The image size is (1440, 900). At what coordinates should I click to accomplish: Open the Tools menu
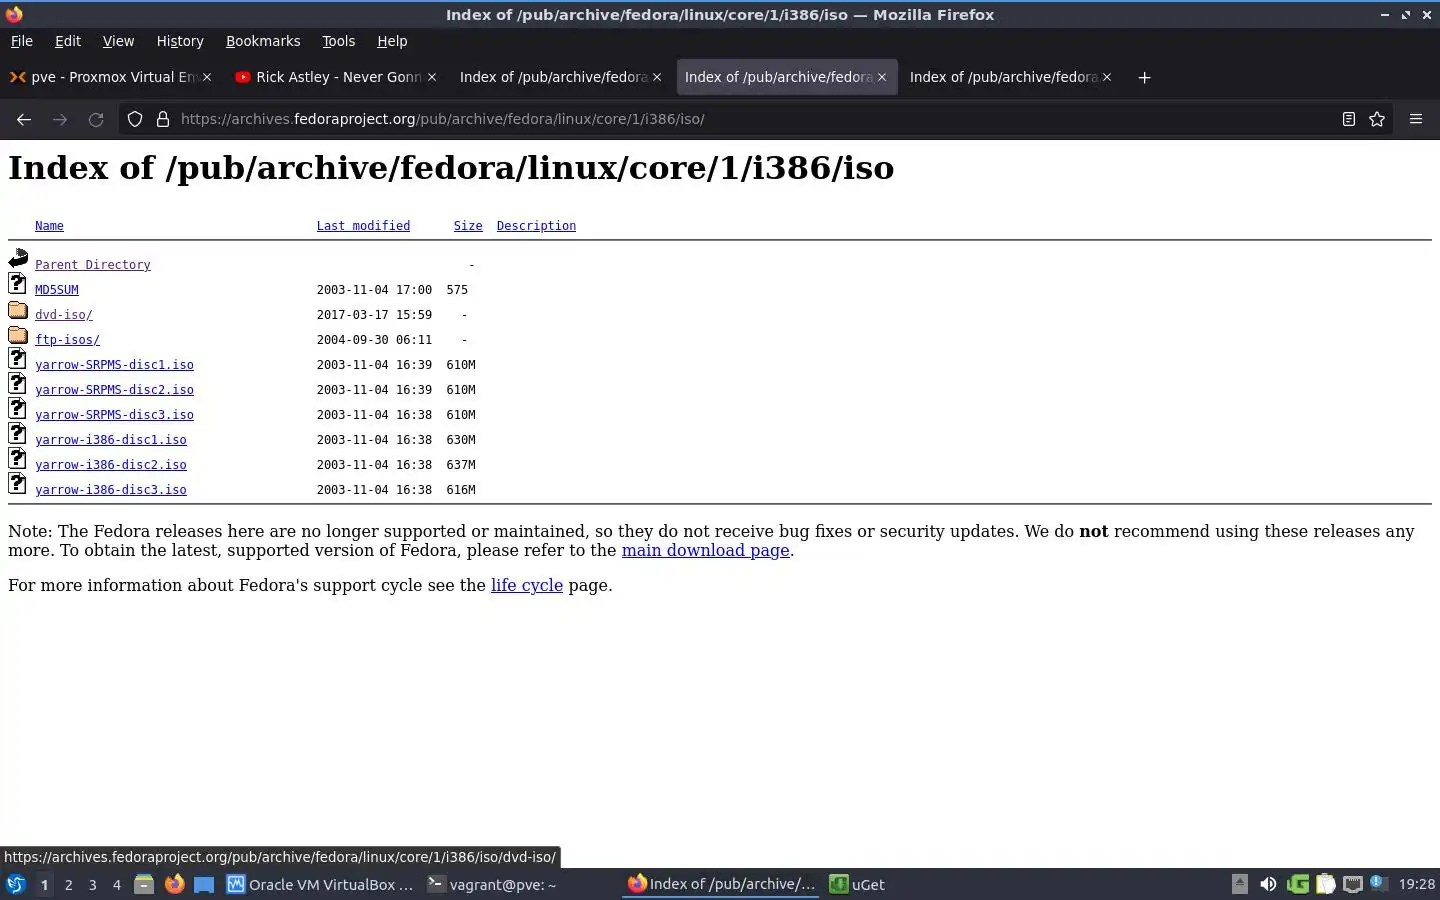click(x=338, y=41)
